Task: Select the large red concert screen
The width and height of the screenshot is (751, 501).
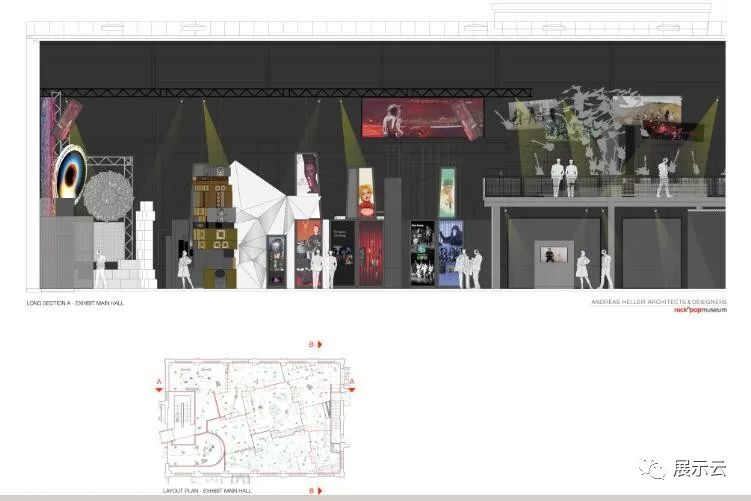Action: [422, 118]
